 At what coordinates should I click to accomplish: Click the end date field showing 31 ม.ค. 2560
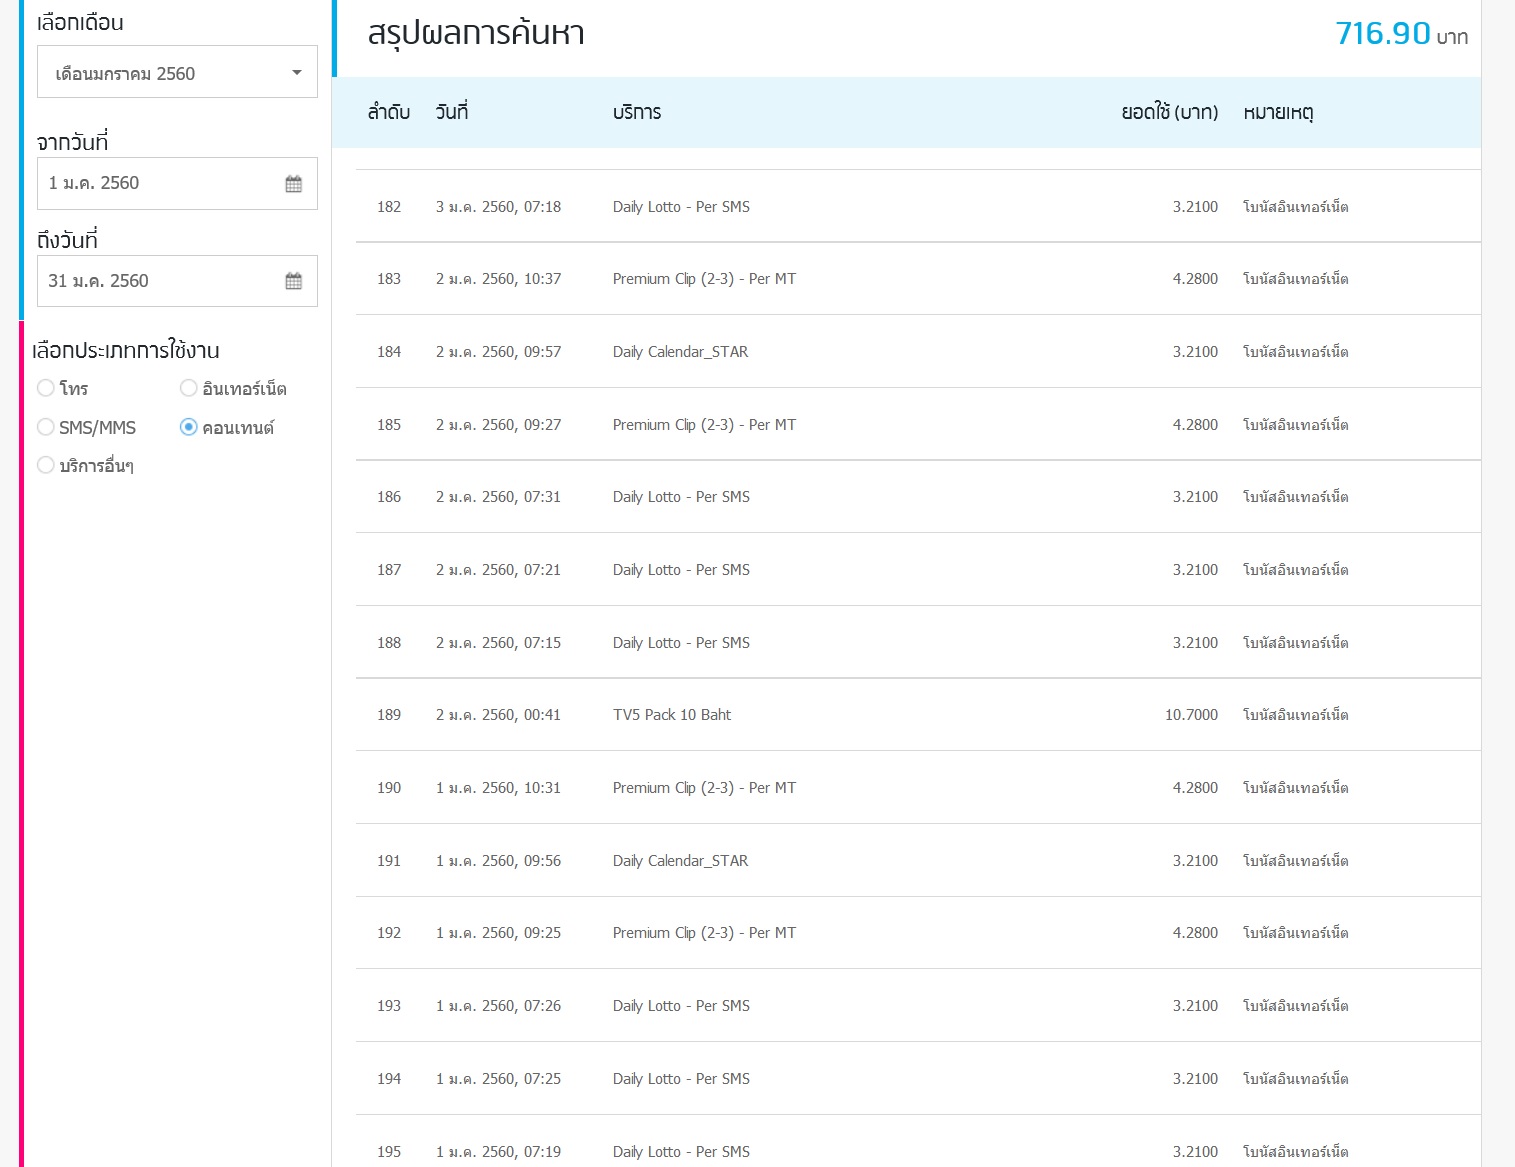pyautogui.click(x=177, y=281)
